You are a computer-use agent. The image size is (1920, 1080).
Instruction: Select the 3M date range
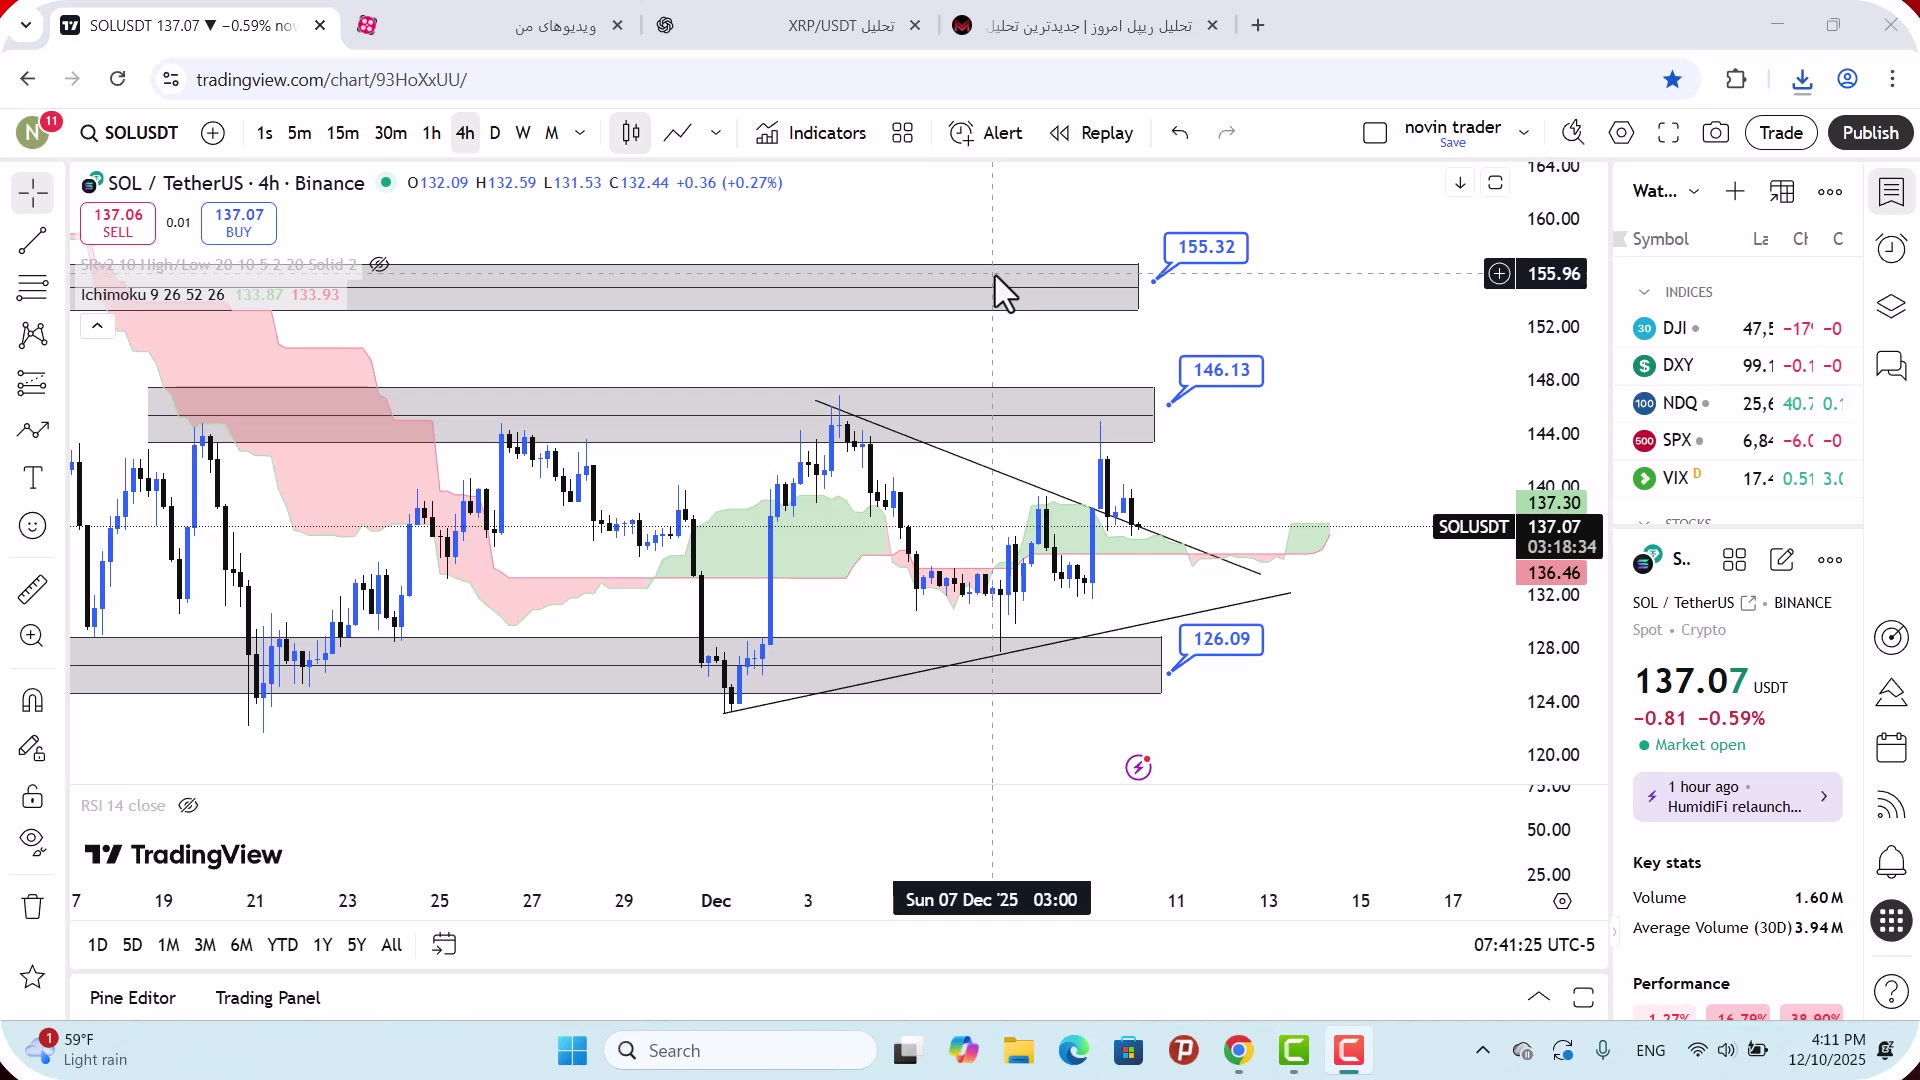tap(205, 945)
